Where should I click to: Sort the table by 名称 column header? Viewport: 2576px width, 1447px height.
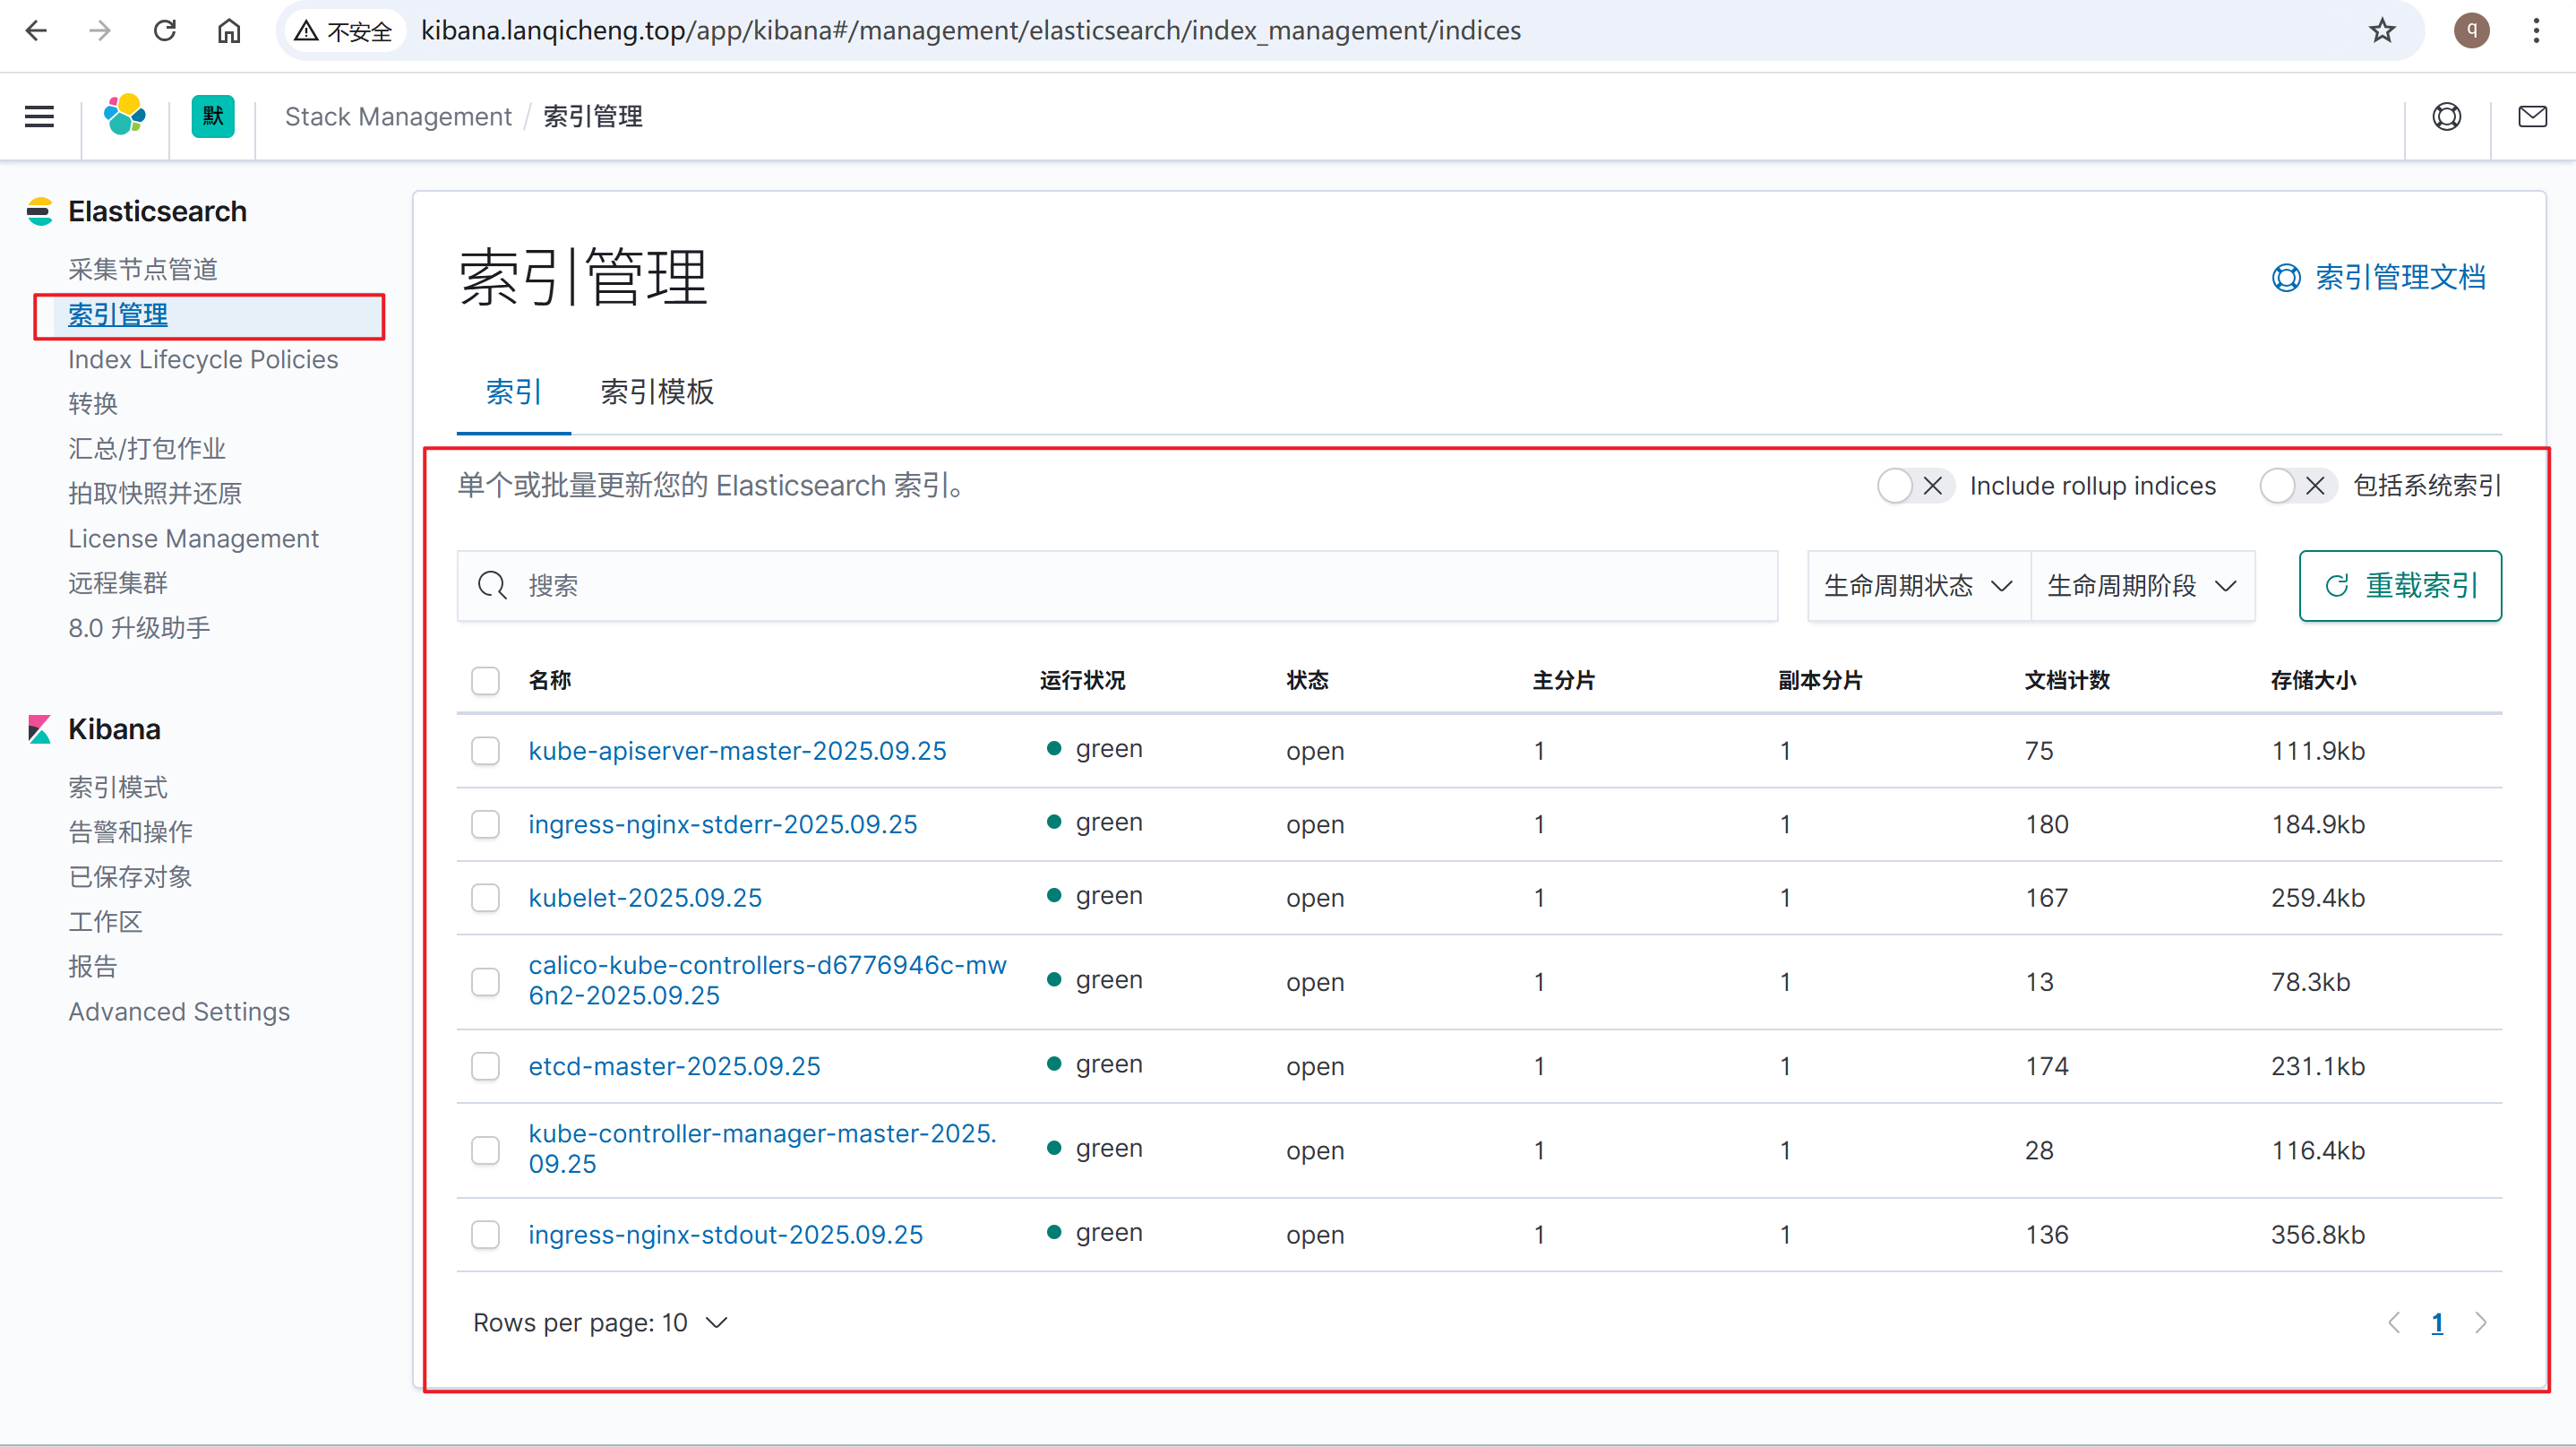coord(550,681)
